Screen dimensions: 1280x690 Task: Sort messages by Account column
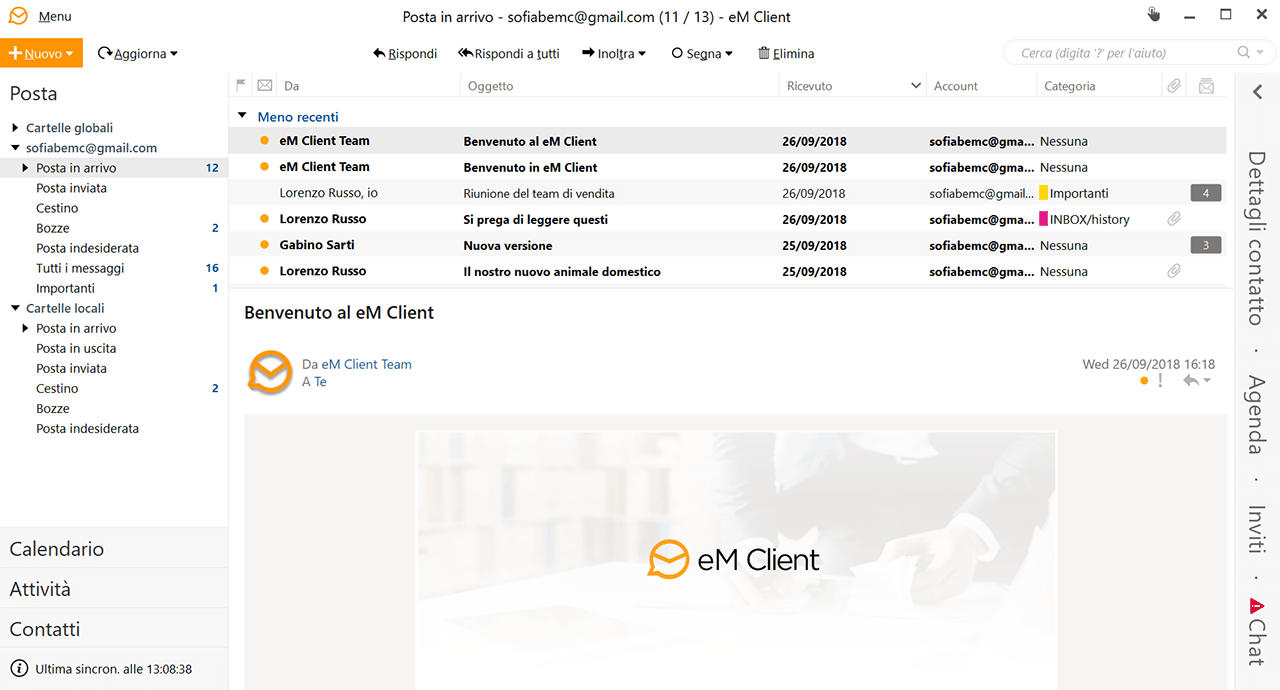coord(956,86)
